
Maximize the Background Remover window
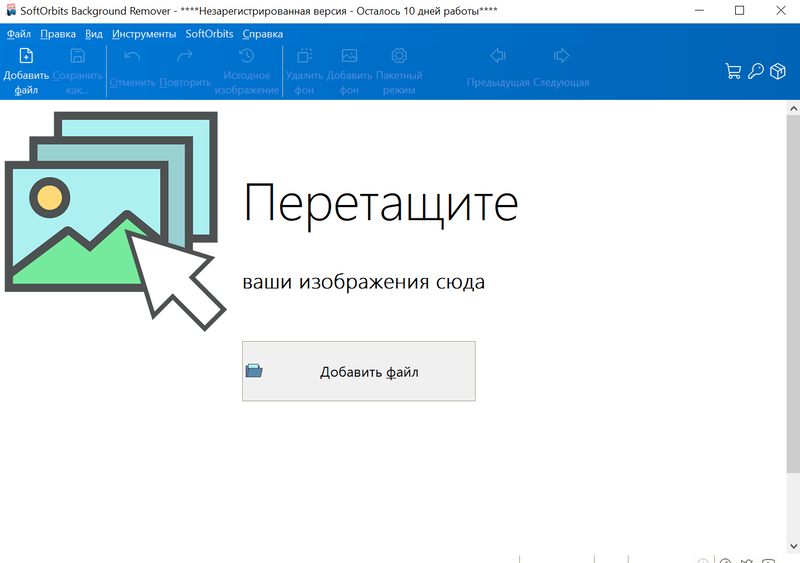tap(739, 11)
